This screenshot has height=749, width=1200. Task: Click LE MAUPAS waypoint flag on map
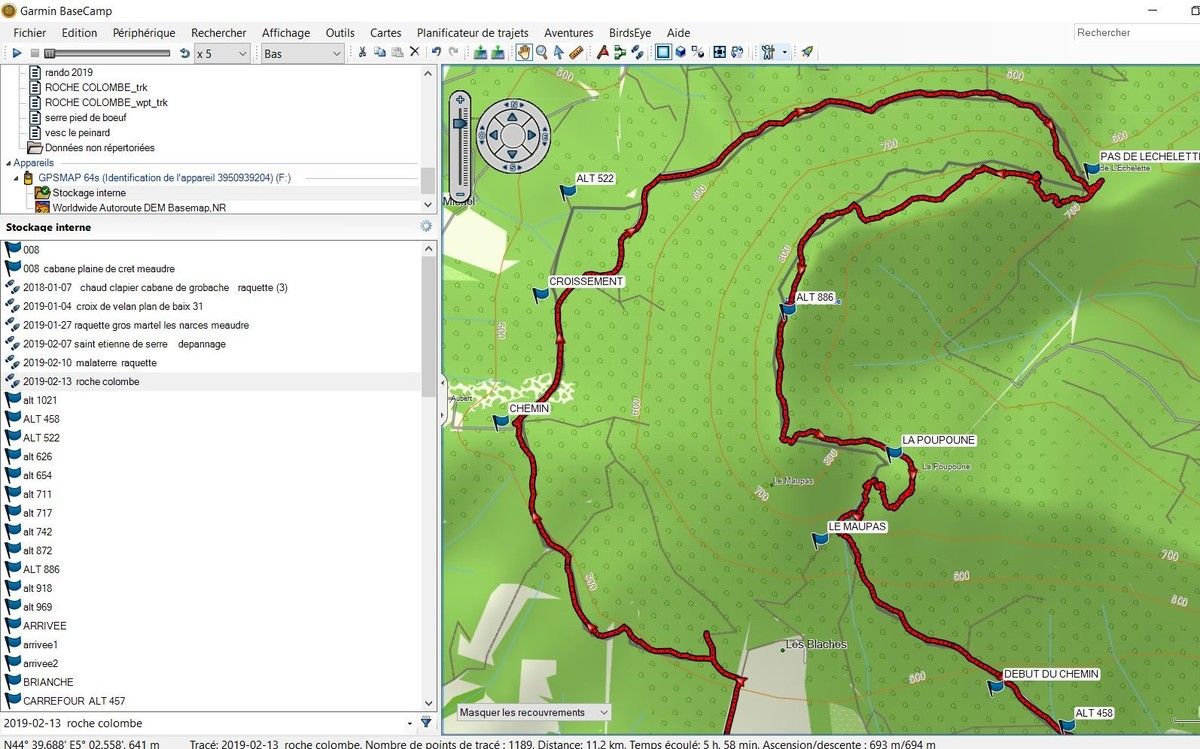click(821, 541)
